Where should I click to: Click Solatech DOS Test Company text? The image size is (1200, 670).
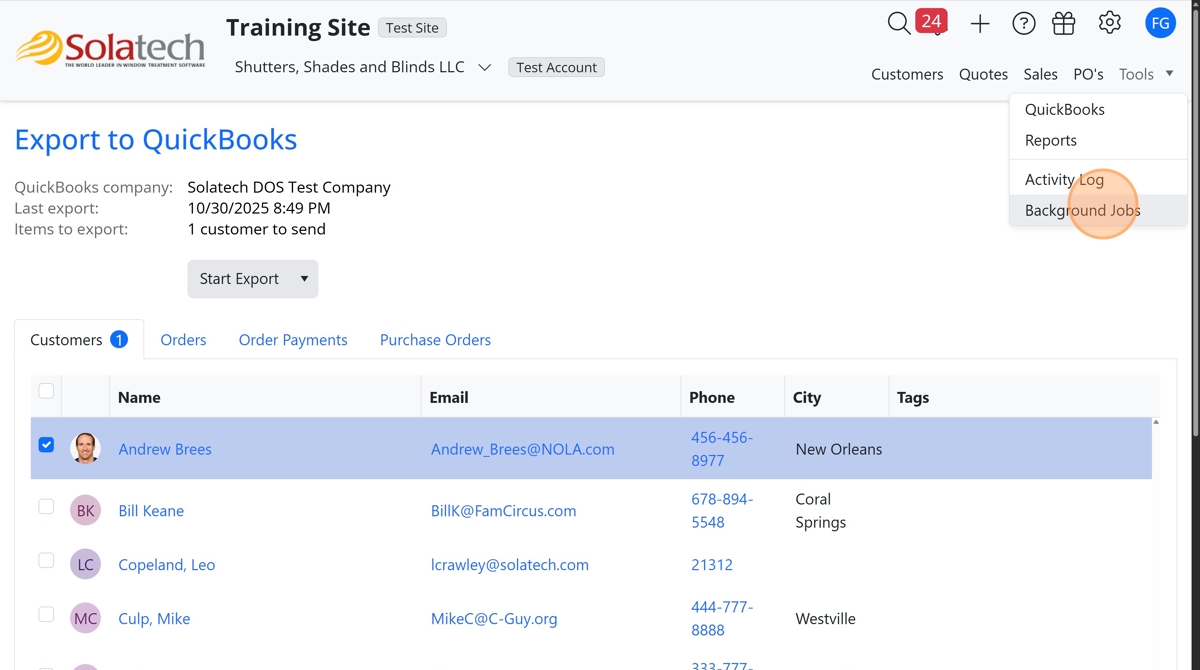[289, 187]
